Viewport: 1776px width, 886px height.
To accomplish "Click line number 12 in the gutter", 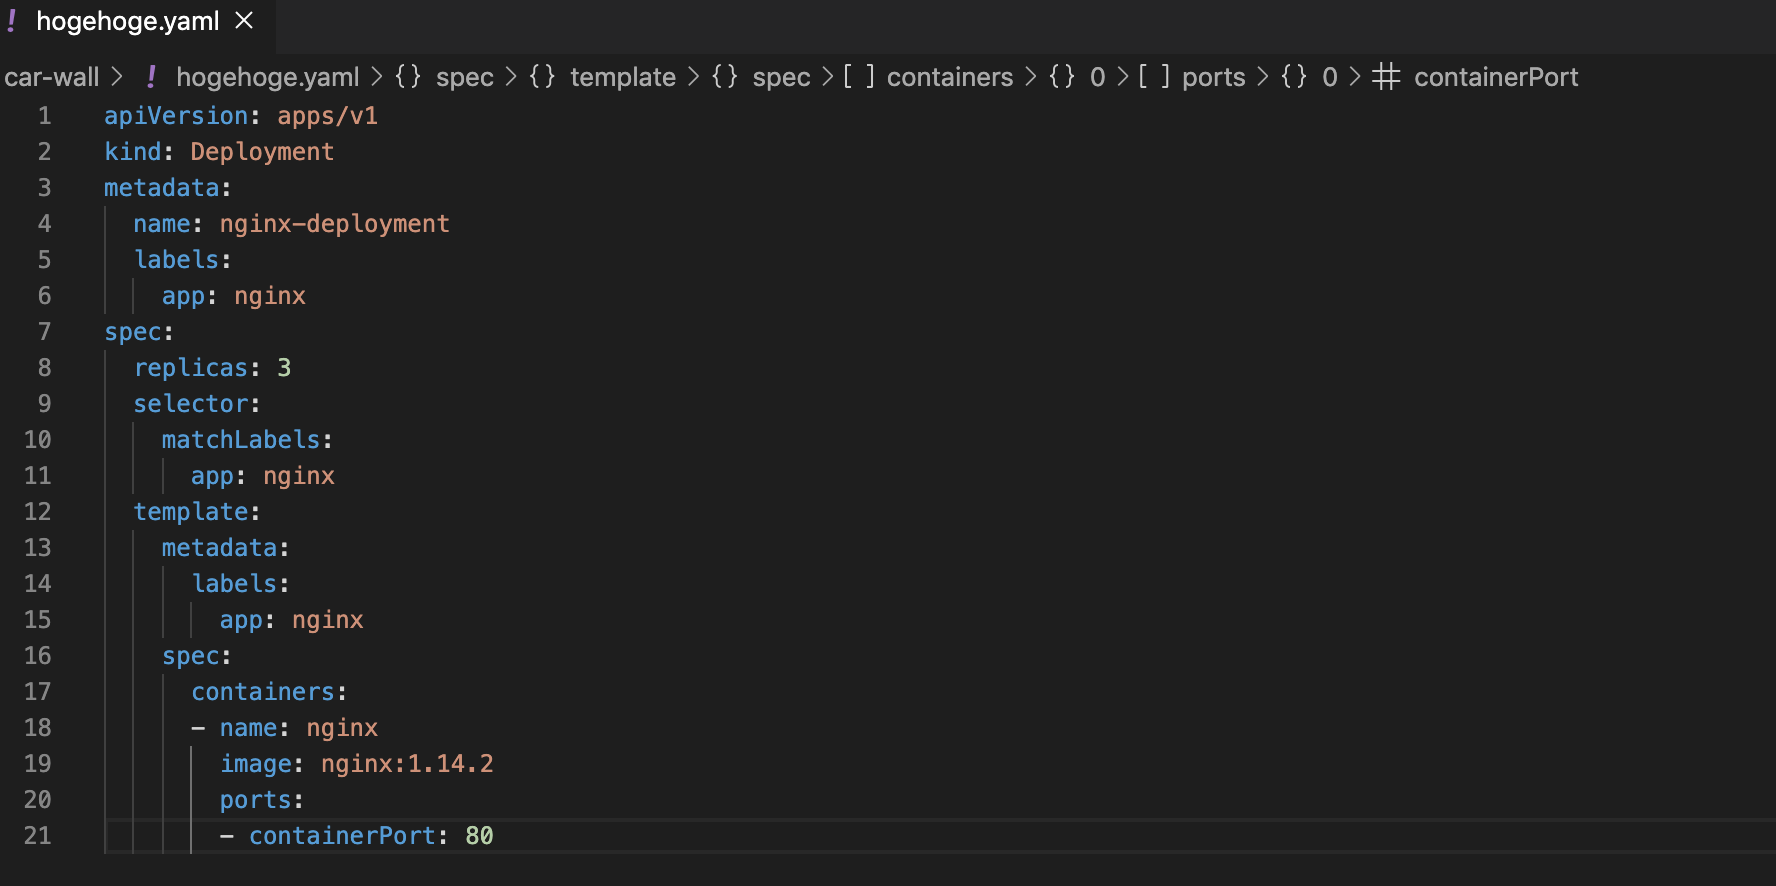I will click(x=37, y=512).
